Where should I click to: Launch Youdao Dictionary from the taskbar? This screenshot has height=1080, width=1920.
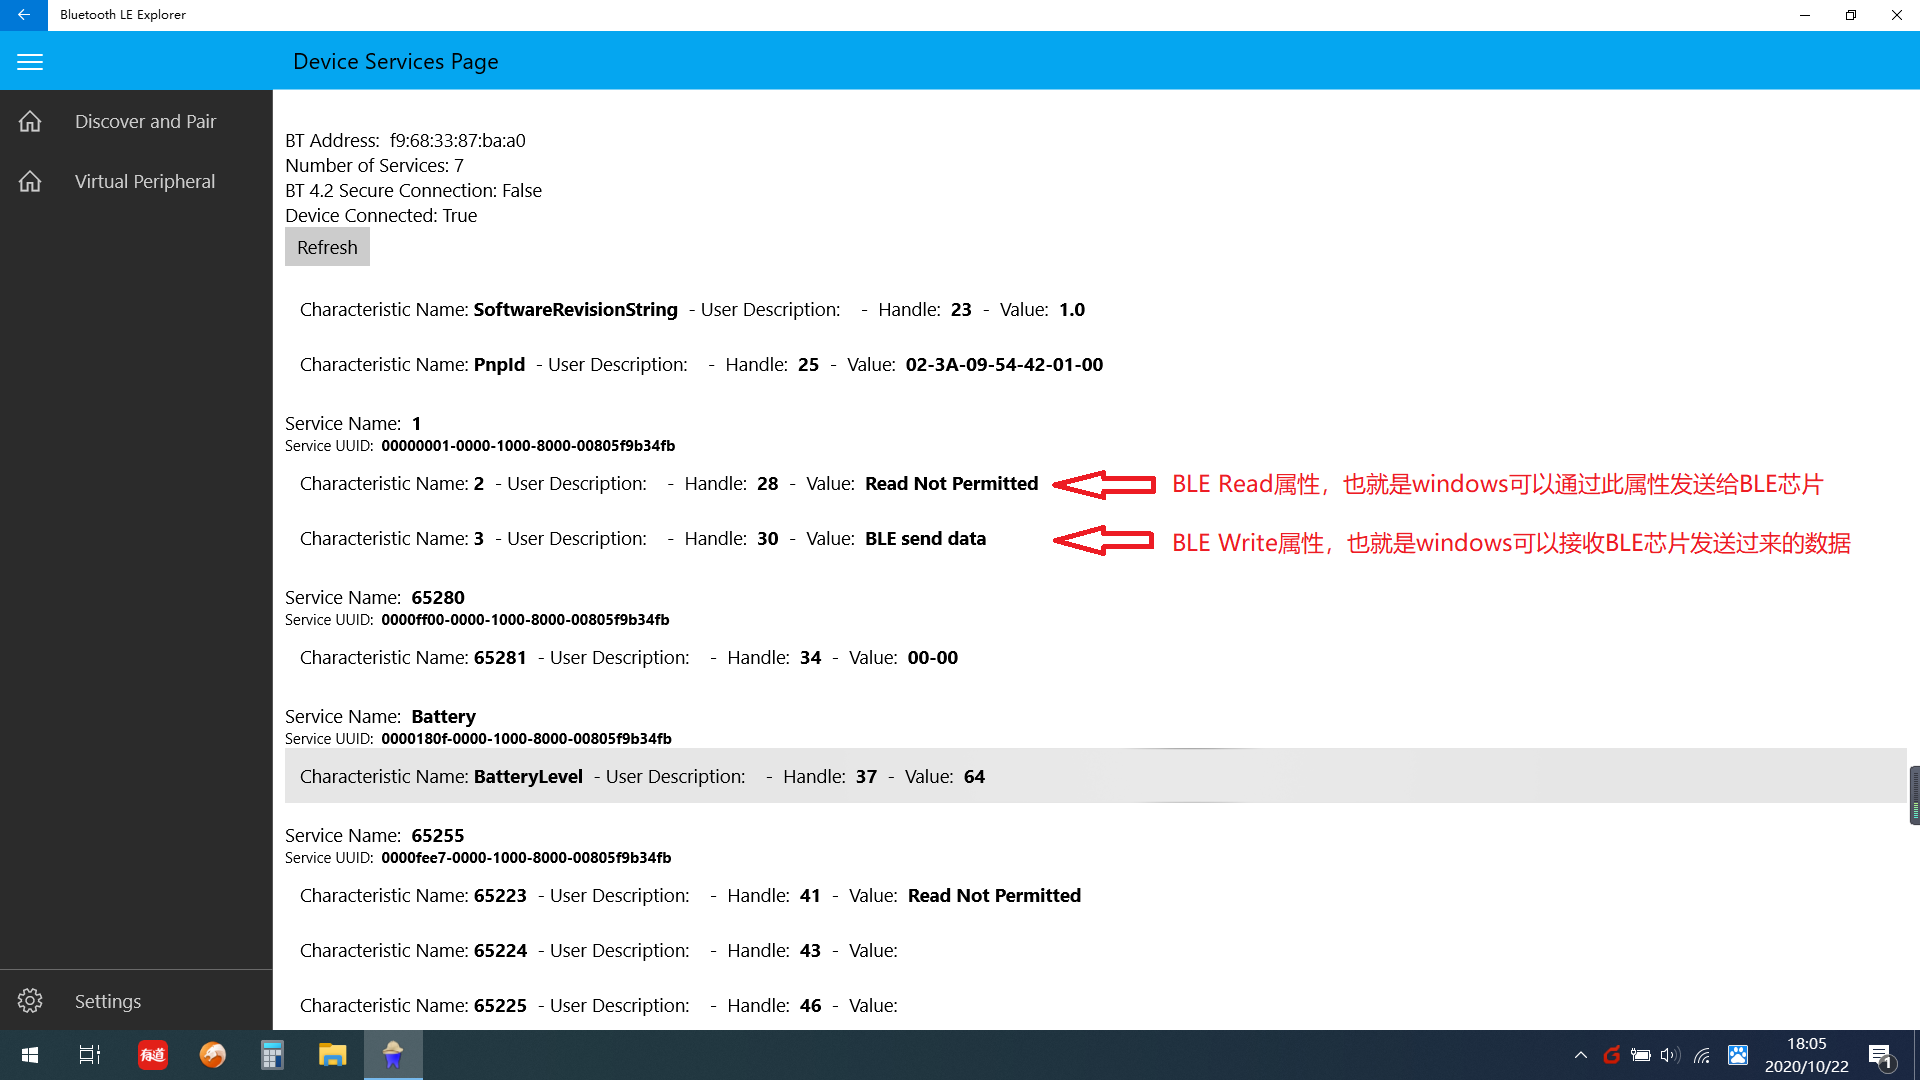152,1055
